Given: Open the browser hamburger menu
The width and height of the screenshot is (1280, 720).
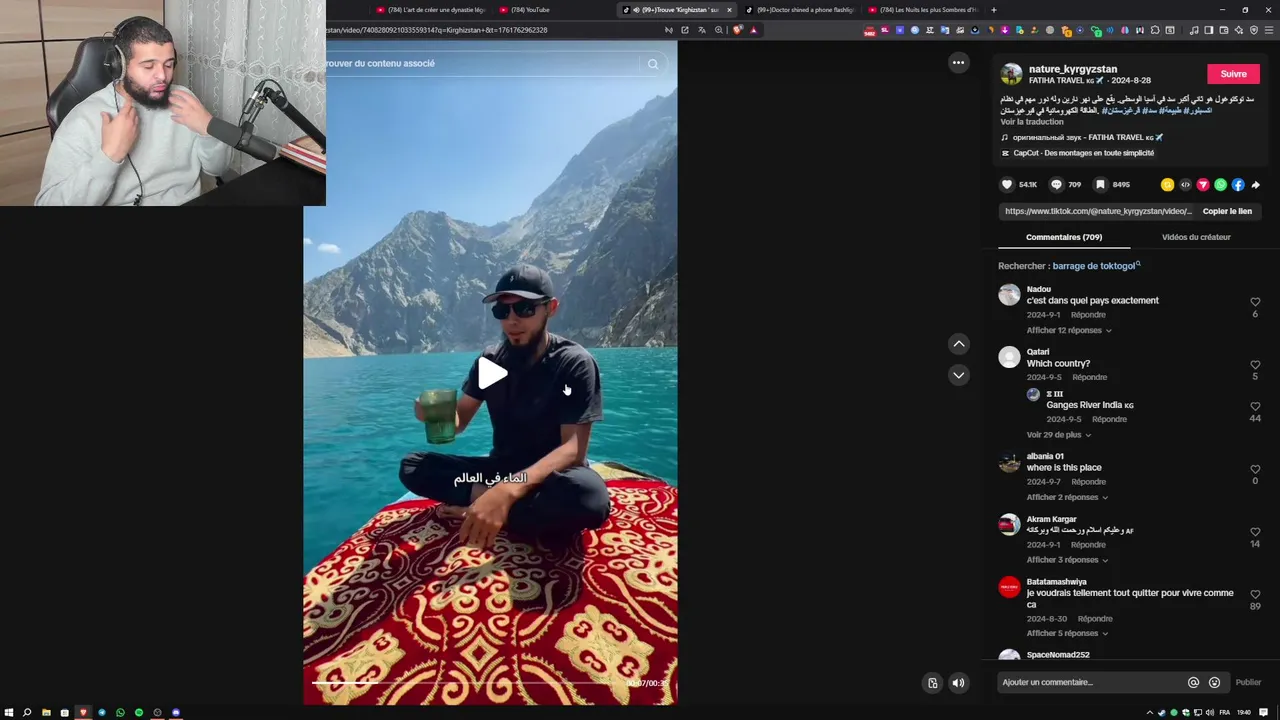Looking at the screenshot, I should [1270, 30].
